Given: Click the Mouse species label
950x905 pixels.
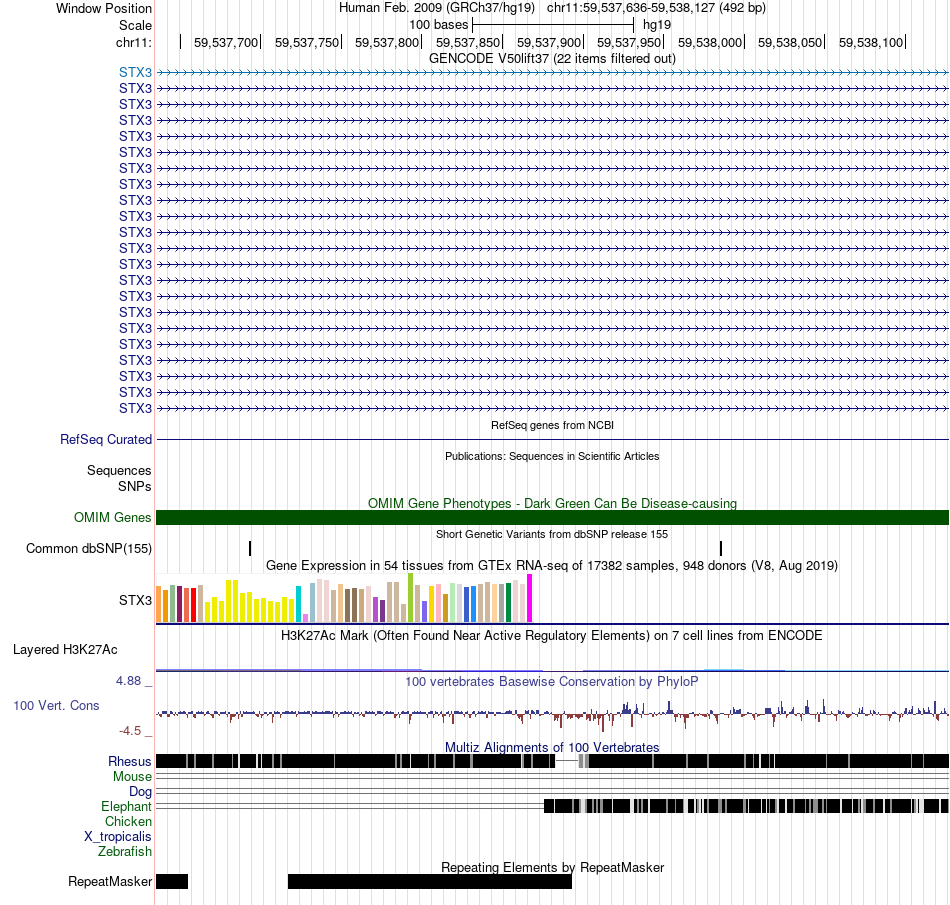Looking at the screenshot, I should pyautogui.click(x=132, y=777).
